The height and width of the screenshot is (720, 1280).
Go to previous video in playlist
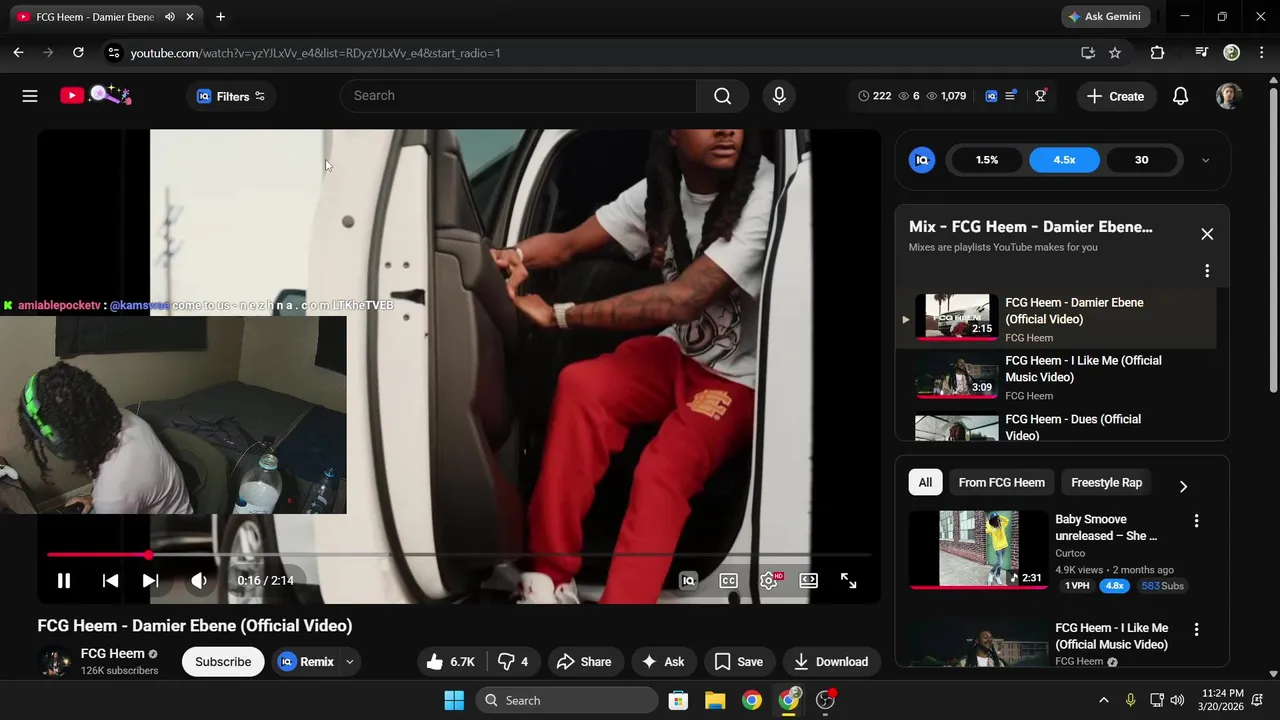(110, 581)
